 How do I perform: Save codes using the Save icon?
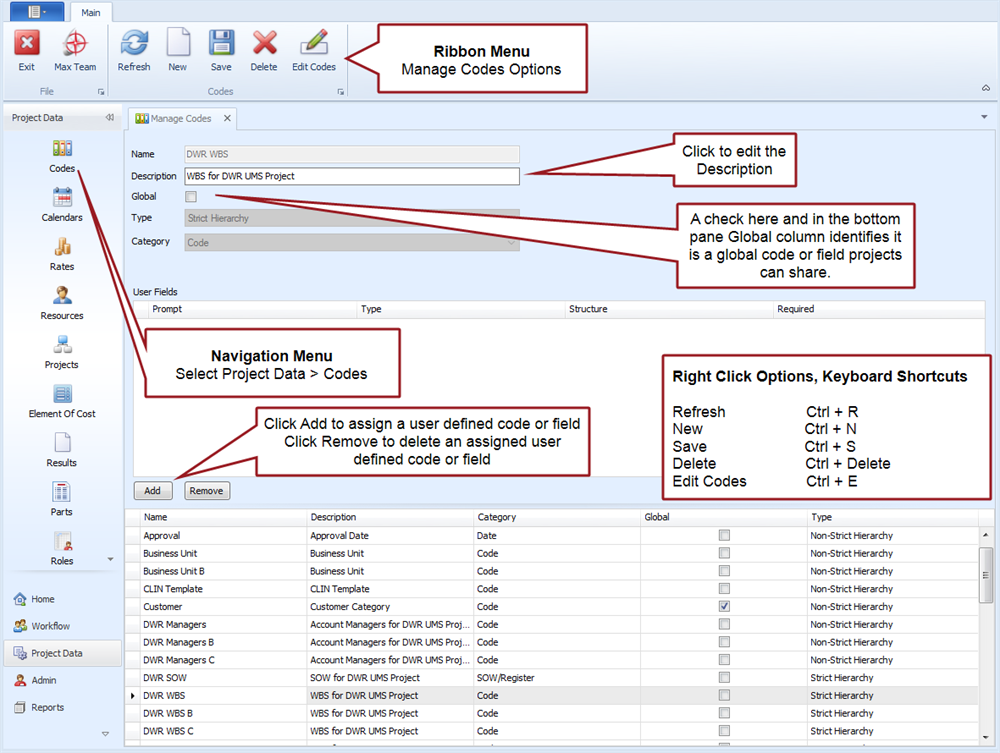coord(221,45)
